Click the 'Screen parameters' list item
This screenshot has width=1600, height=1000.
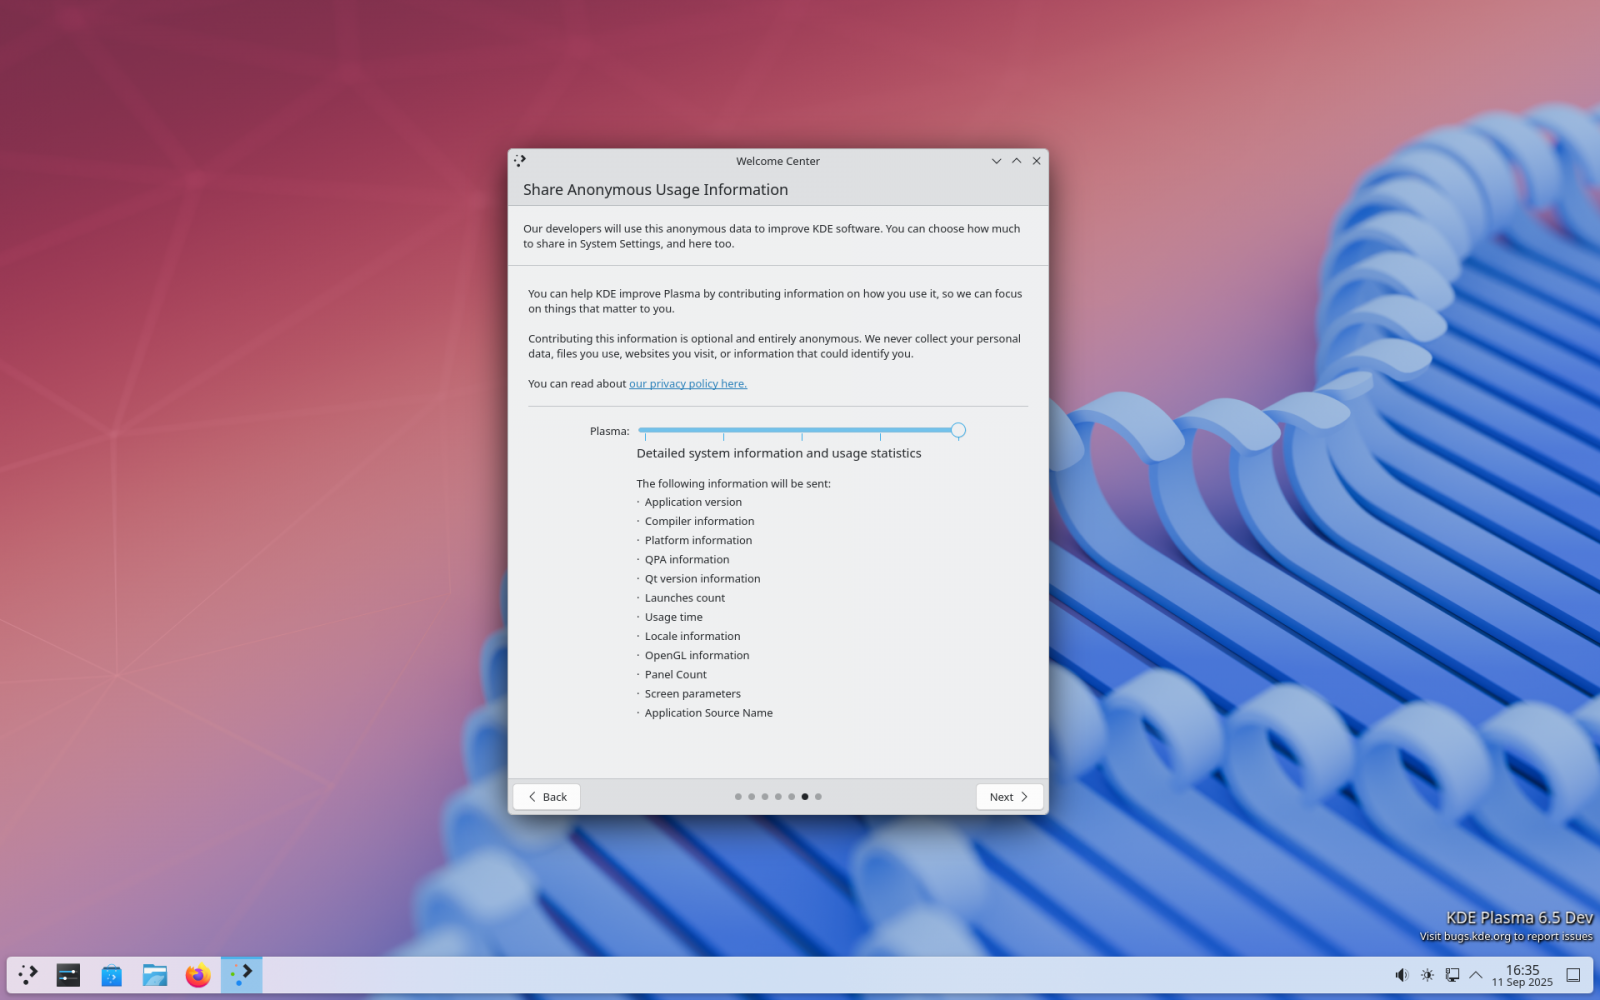point(693,694)
